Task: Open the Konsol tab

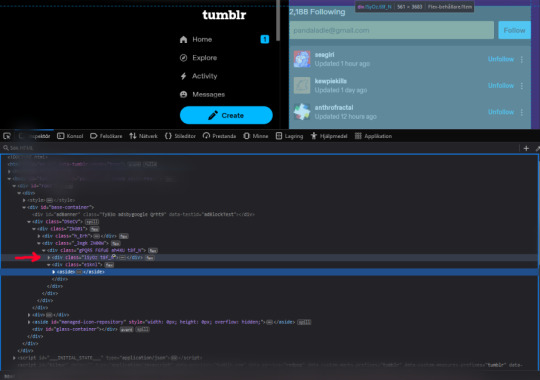Action: coord(70,136)
